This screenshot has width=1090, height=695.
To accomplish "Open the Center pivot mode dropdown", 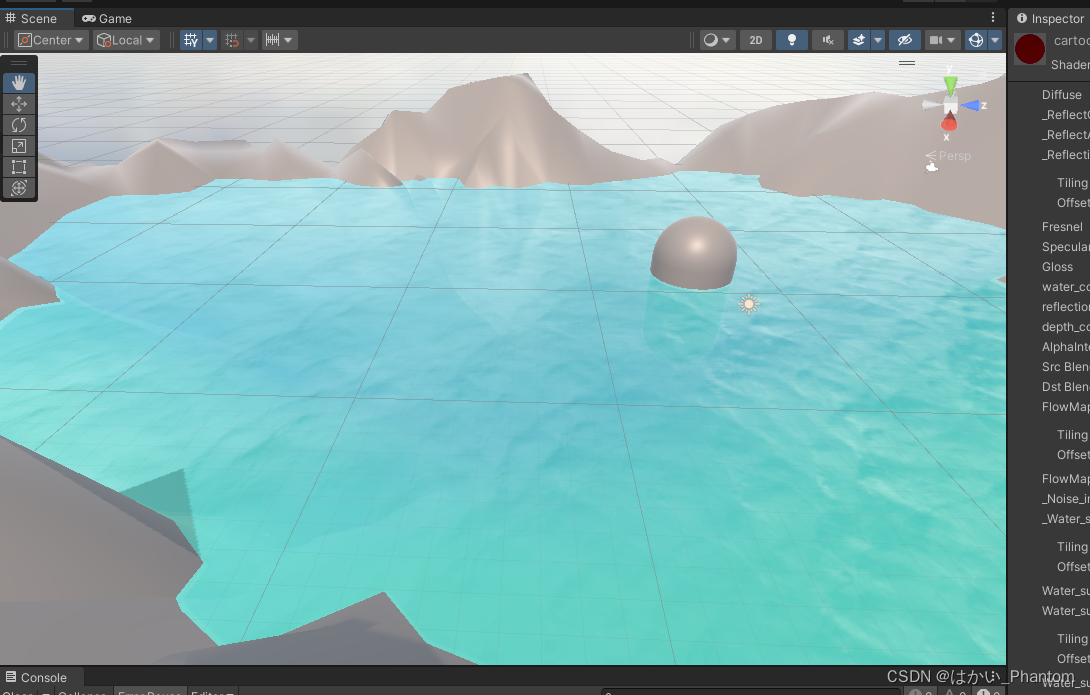I will [x=51, y=40].
